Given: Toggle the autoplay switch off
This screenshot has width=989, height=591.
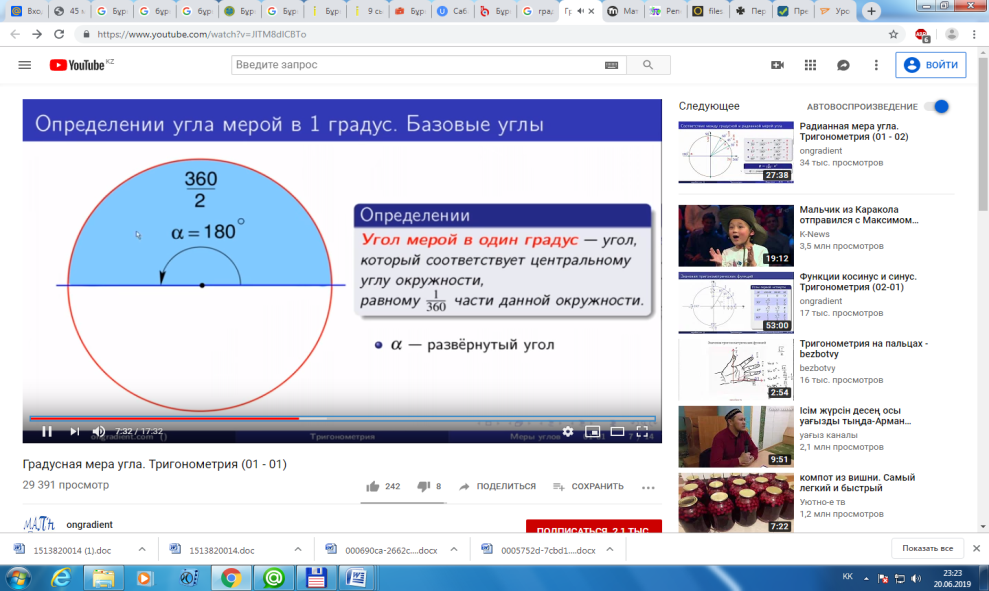Looking at the screenshot, I should tap(937, 107).
